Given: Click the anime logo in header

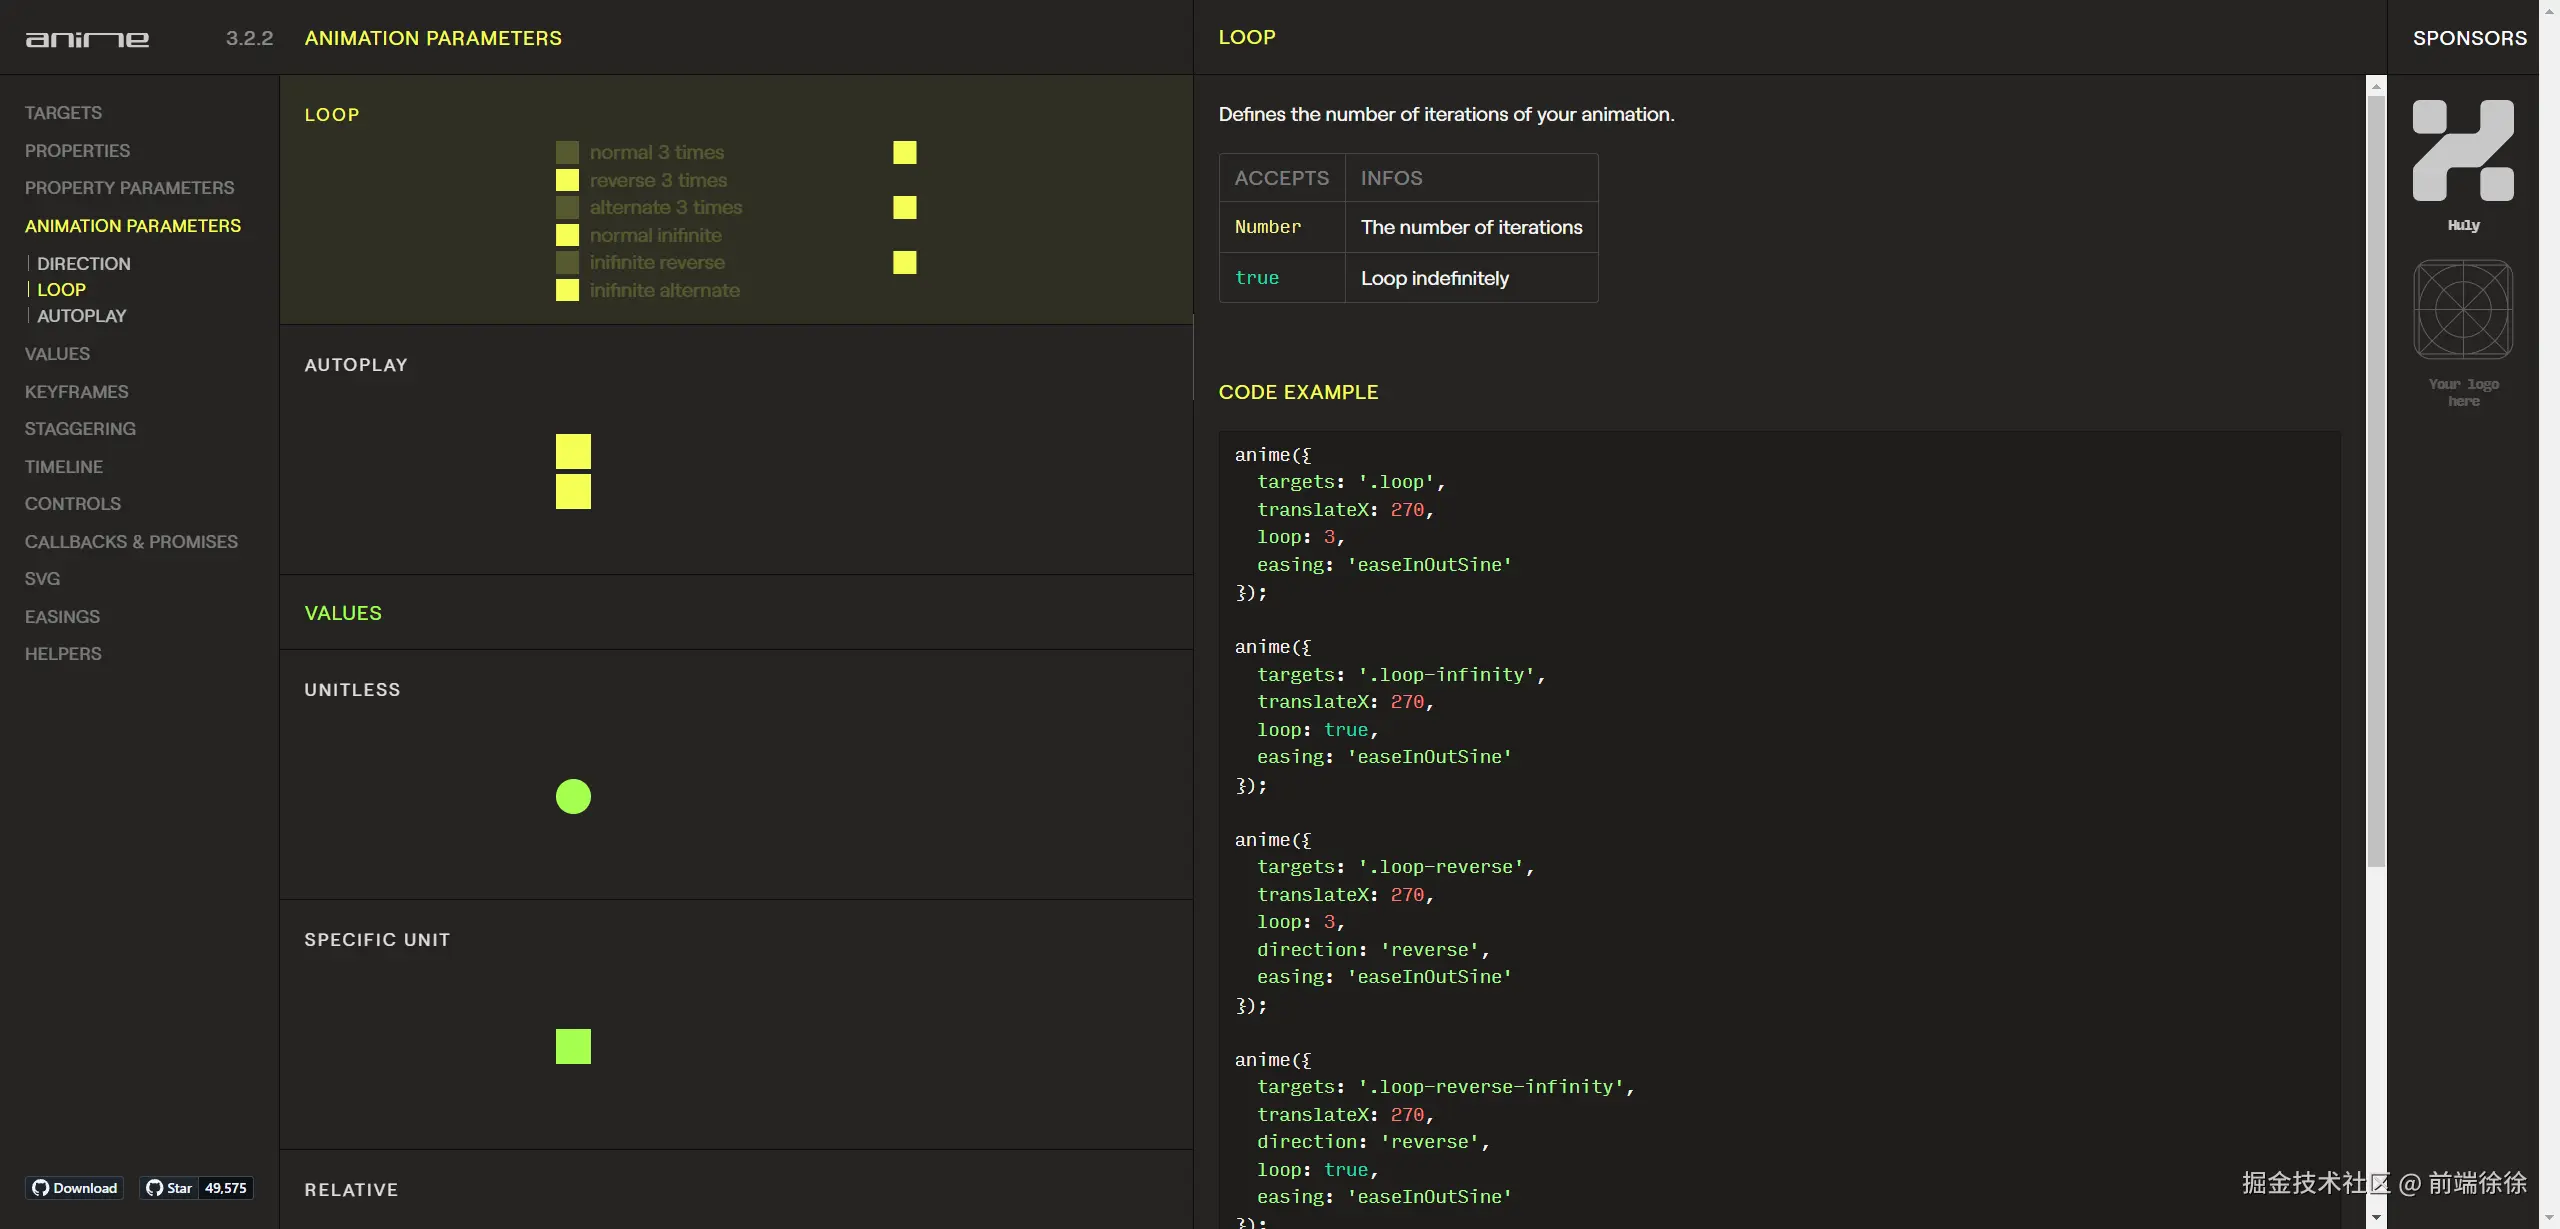Looking at the screenshot, I should [x=87, y=39].
